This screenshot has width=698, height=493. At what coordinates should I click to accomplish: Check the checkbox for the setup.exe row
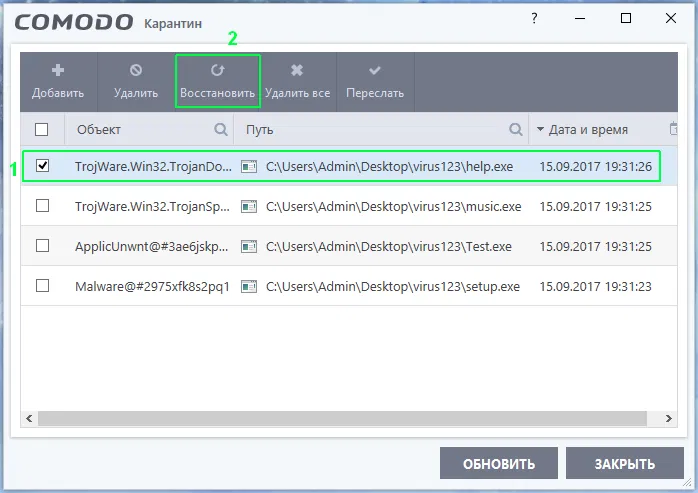[x=42, y=285]
